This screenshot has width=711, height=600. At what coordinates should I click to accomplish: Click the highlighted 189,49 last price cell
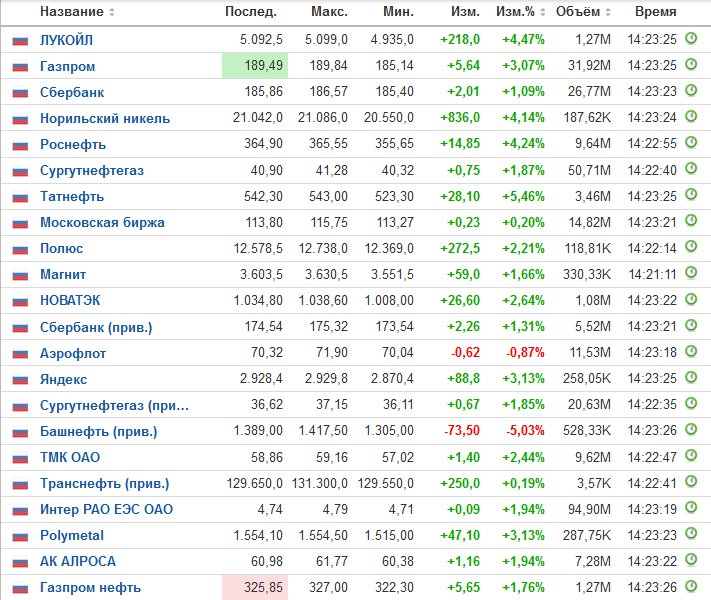(255, 66)
